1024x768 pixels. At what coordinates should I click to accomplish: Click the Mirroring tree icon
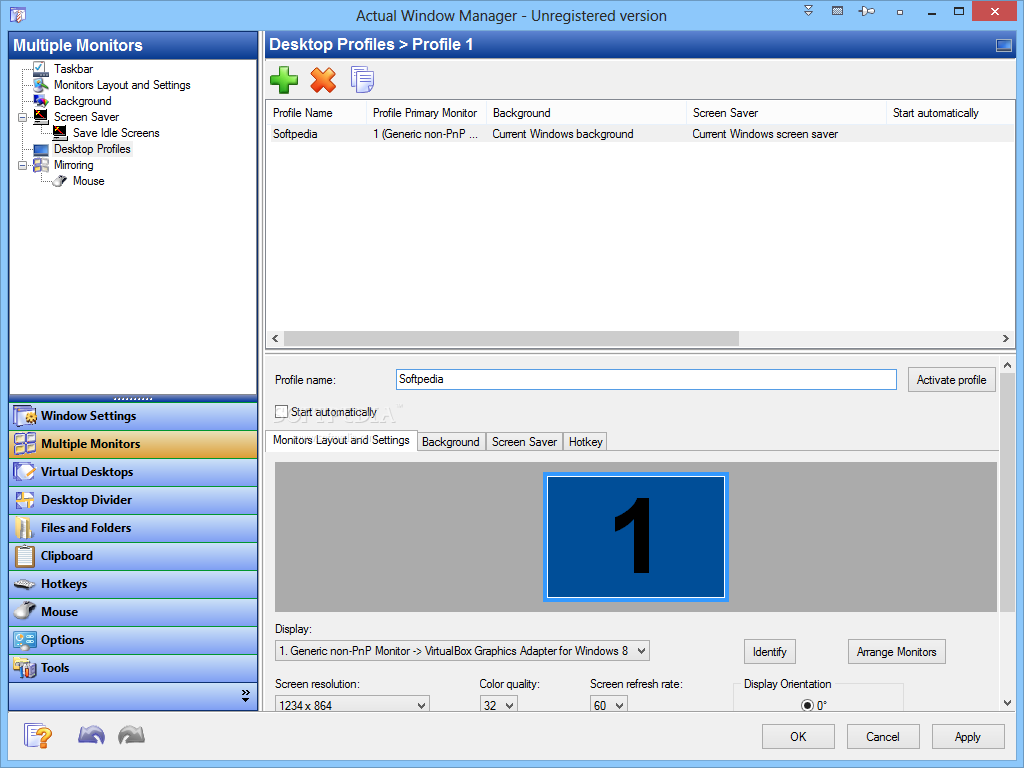click(x=40, y=165)
